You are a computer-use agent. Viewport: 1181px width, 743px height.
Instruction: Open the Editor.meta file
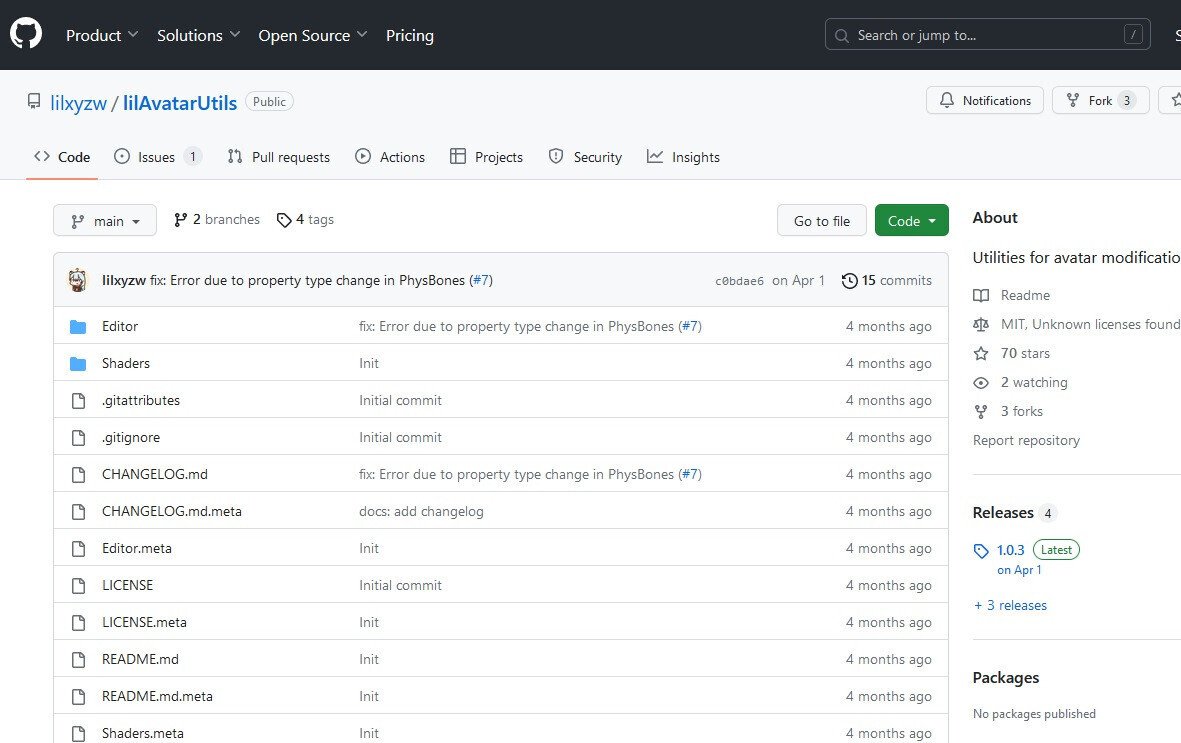pyautogui.click(x=136, y=548)
